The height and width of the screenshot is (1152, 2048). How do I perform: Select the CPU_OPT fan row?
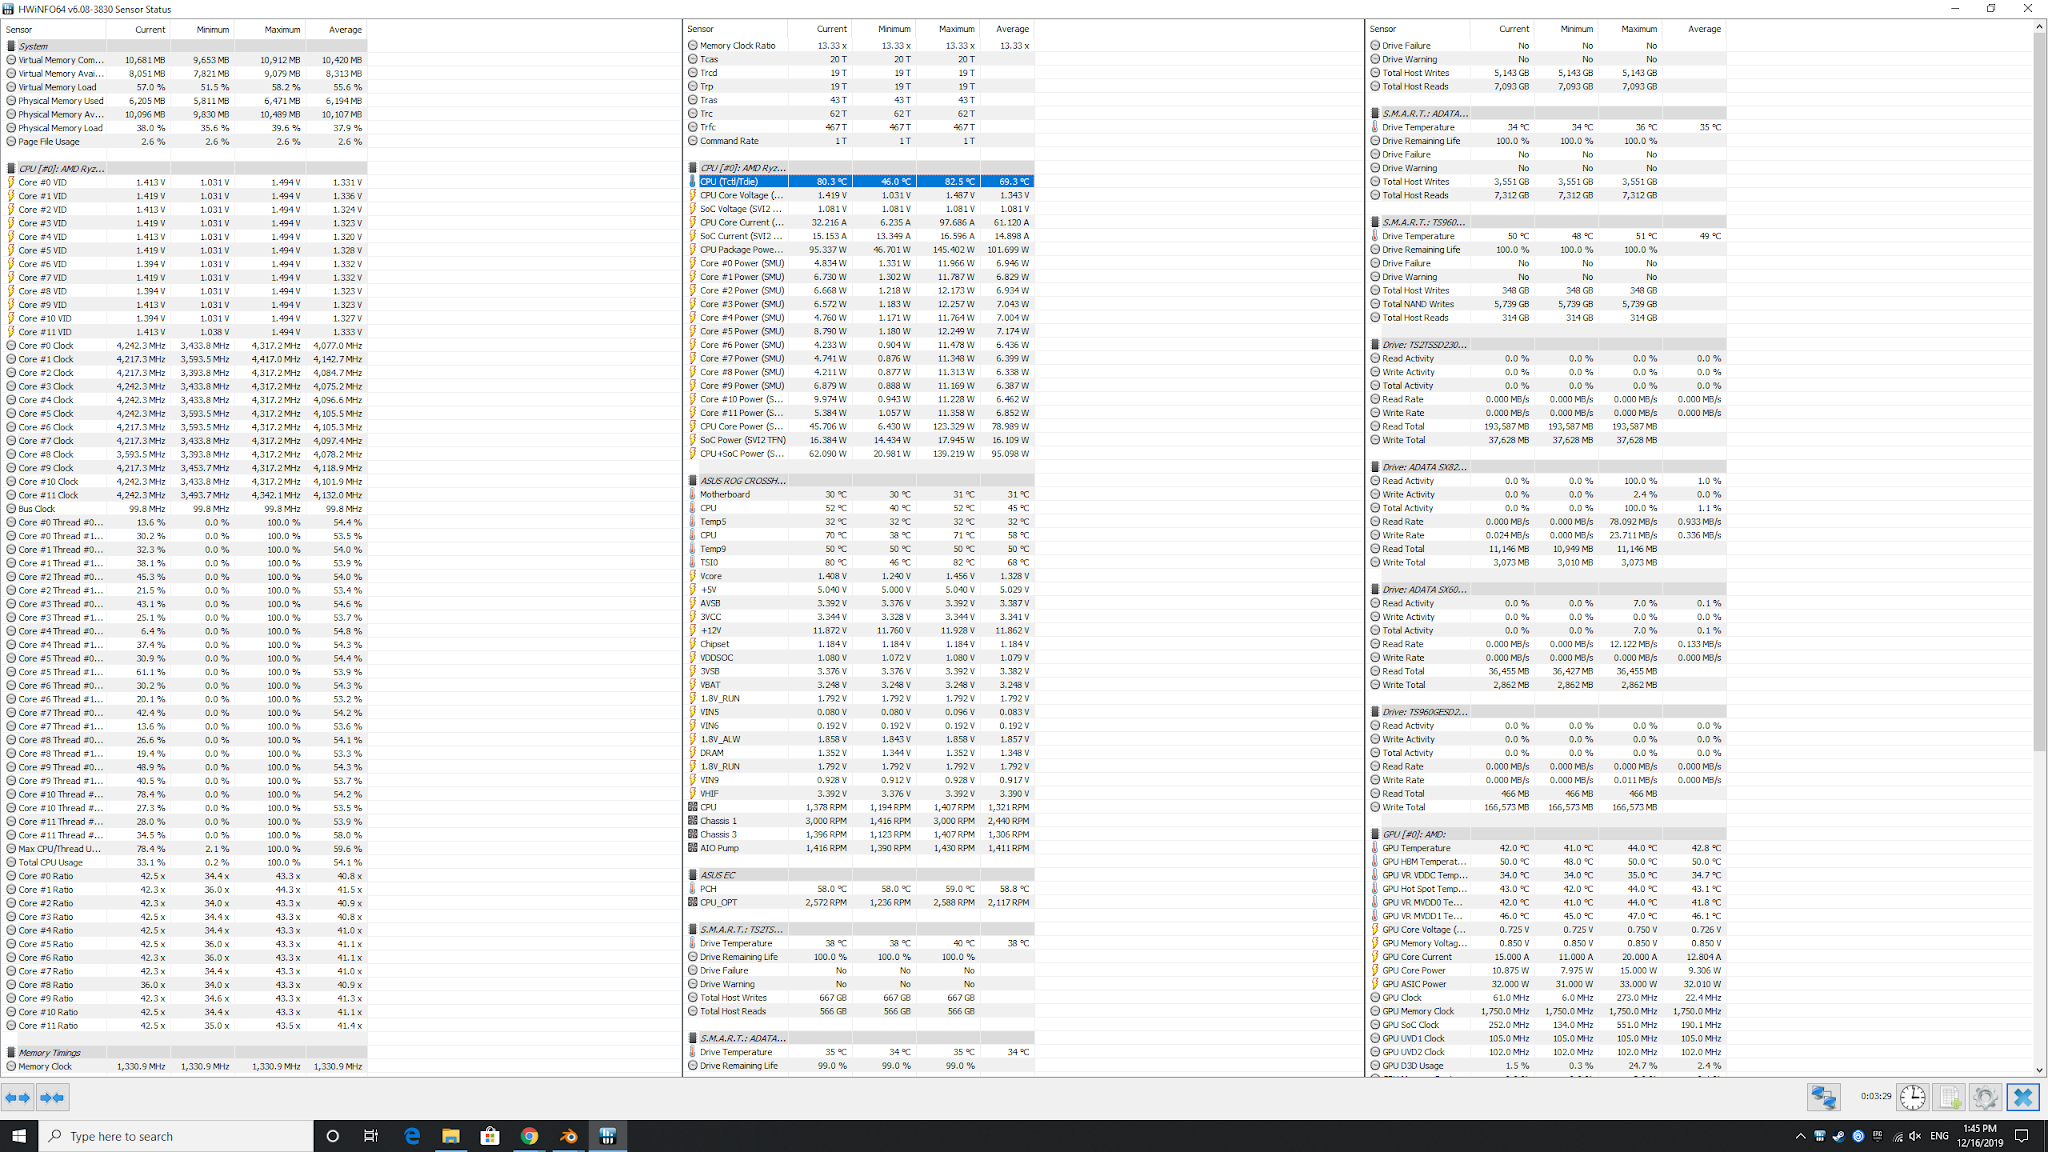pos(860,902)
